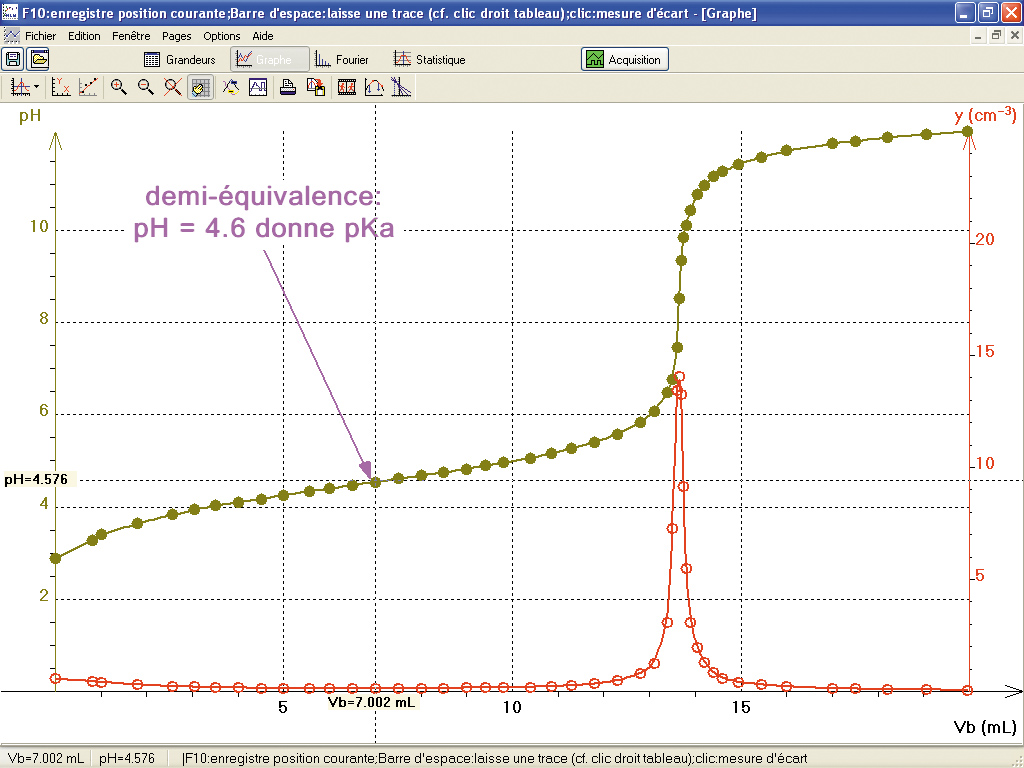Copy the graph to clipboard icon

316,87
